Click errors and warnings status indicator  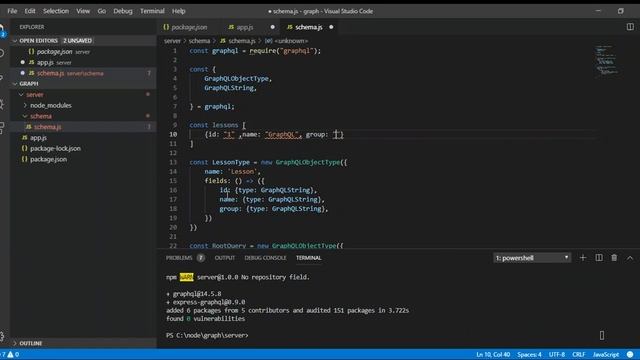[x=10, y=354]
